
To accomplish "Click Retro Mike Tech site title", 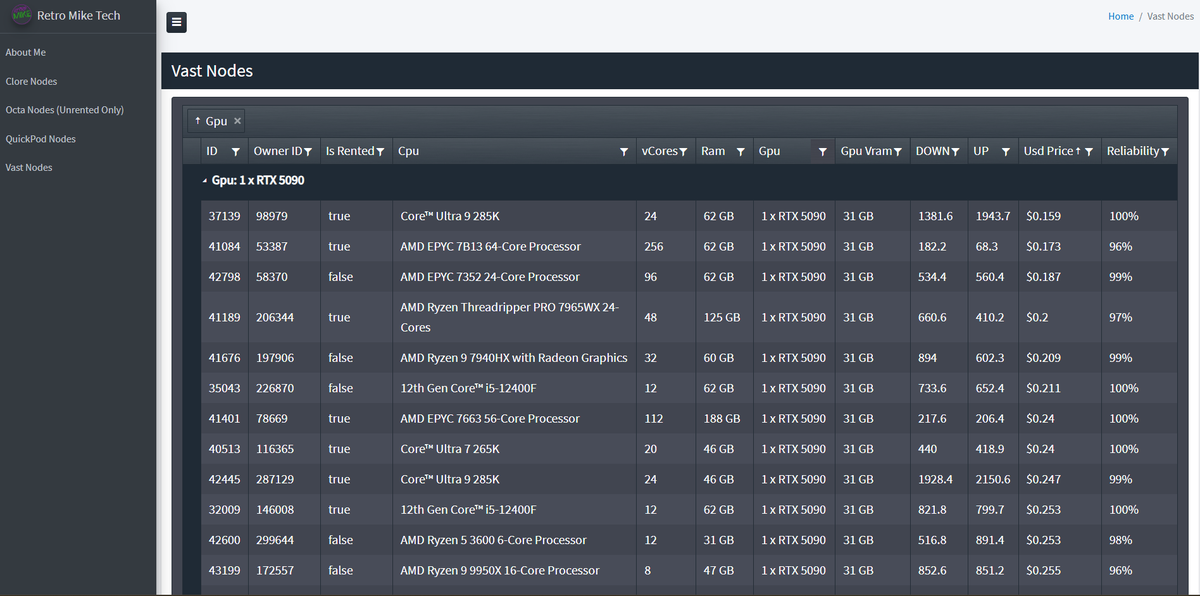I will (79, 15).
